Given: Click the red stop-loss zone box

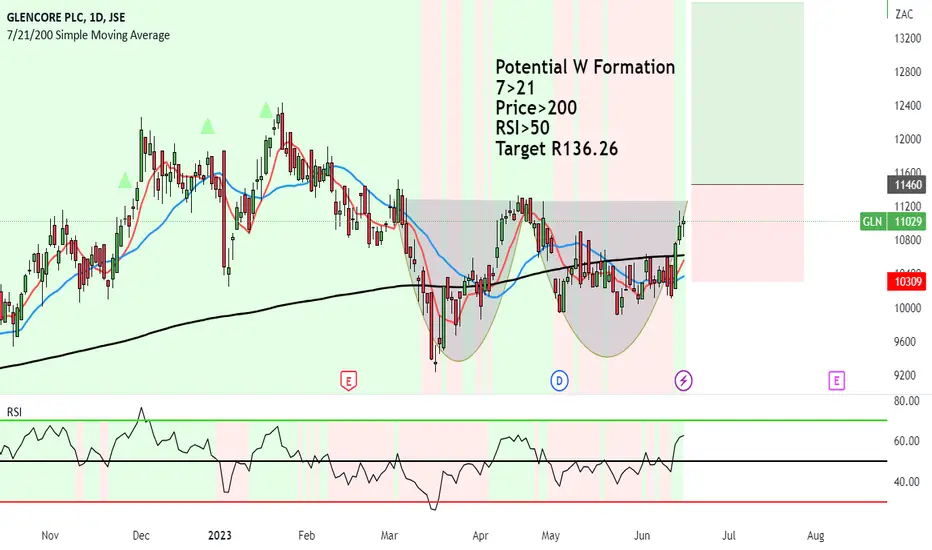Looking at the screenshot, I should pos(748,233).
